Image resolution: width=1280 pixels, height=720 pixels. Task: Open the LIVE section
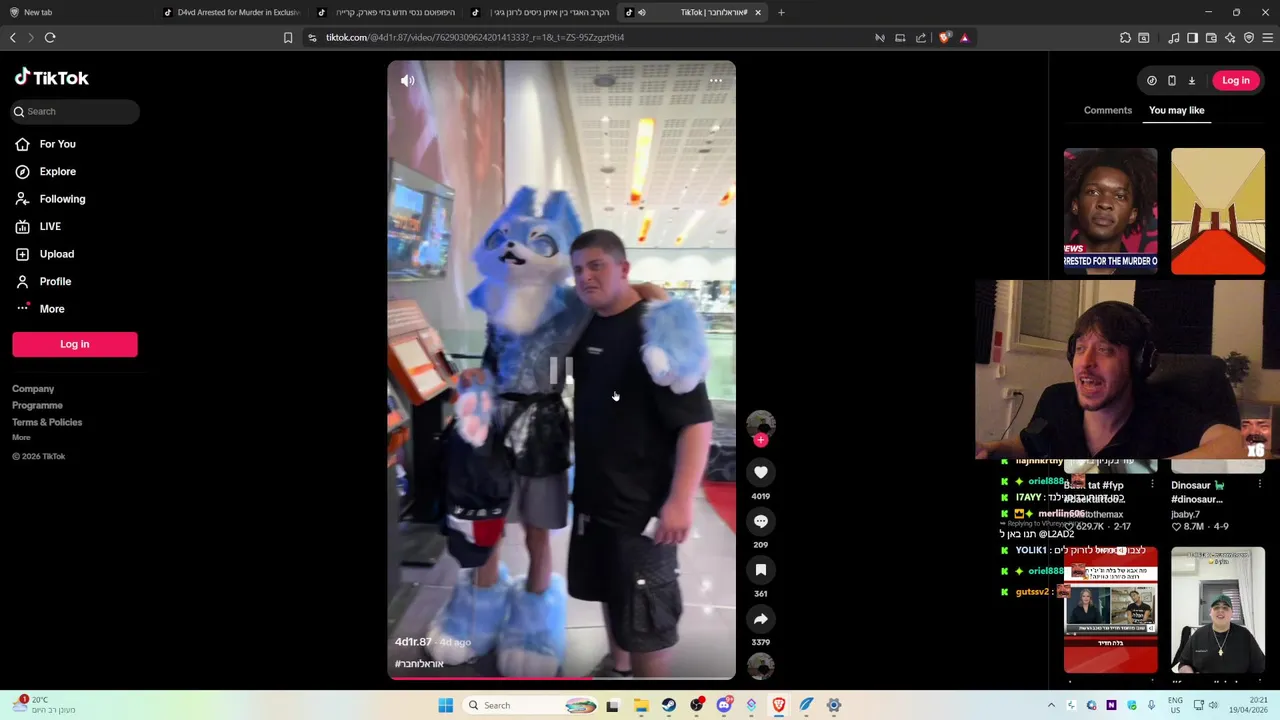(x=50, y=227)
